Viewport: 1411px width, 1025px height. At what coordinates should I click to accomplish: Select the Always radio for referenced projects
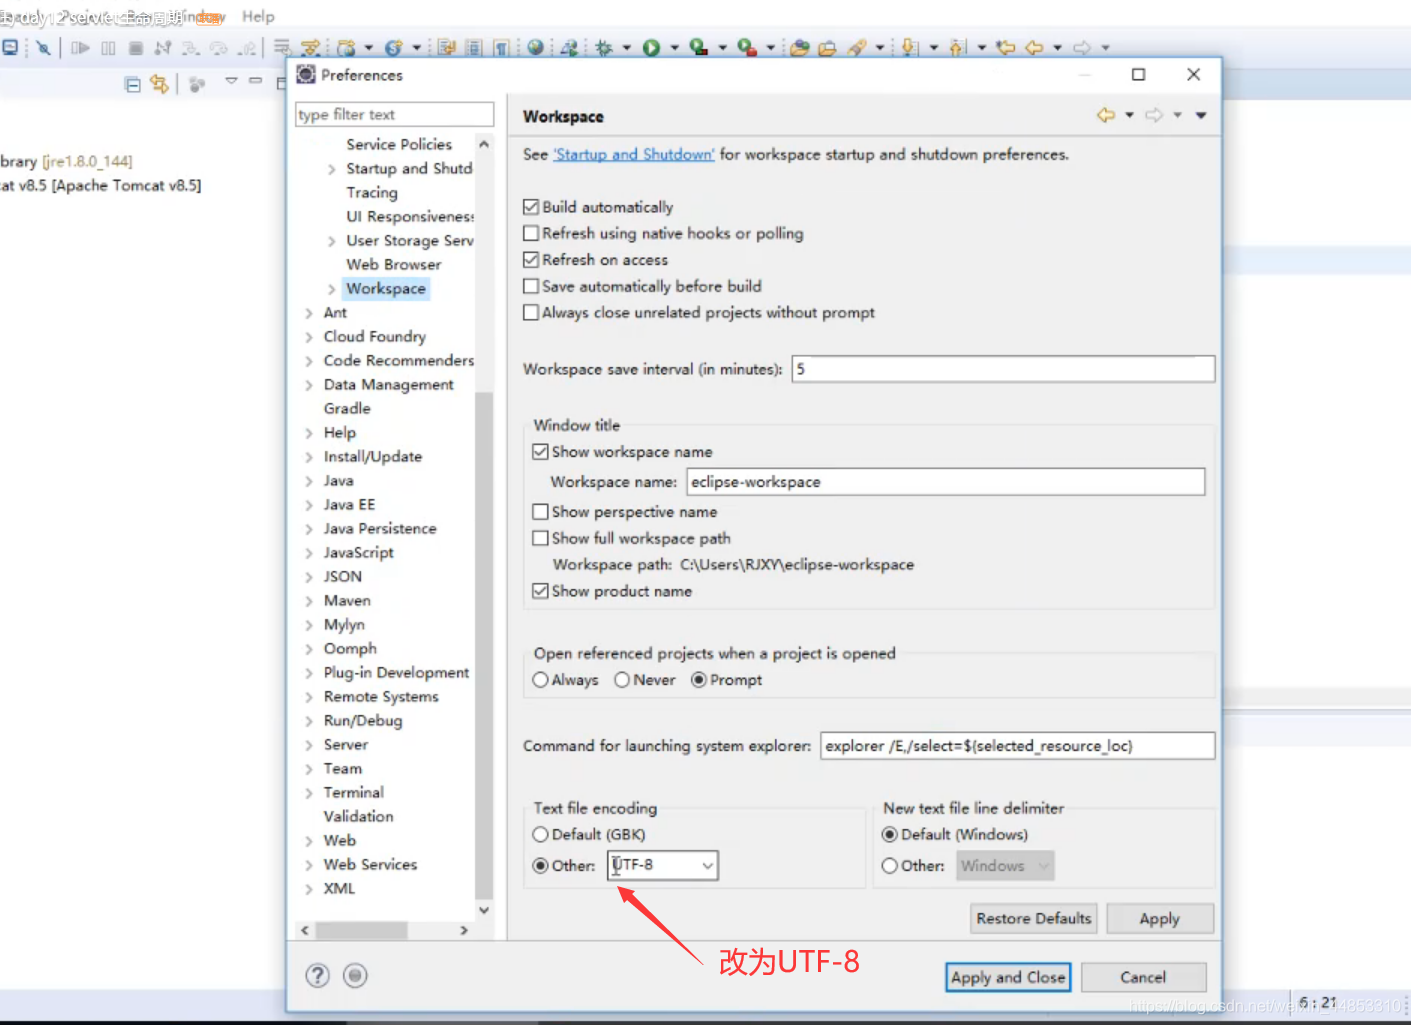[541, 680]
